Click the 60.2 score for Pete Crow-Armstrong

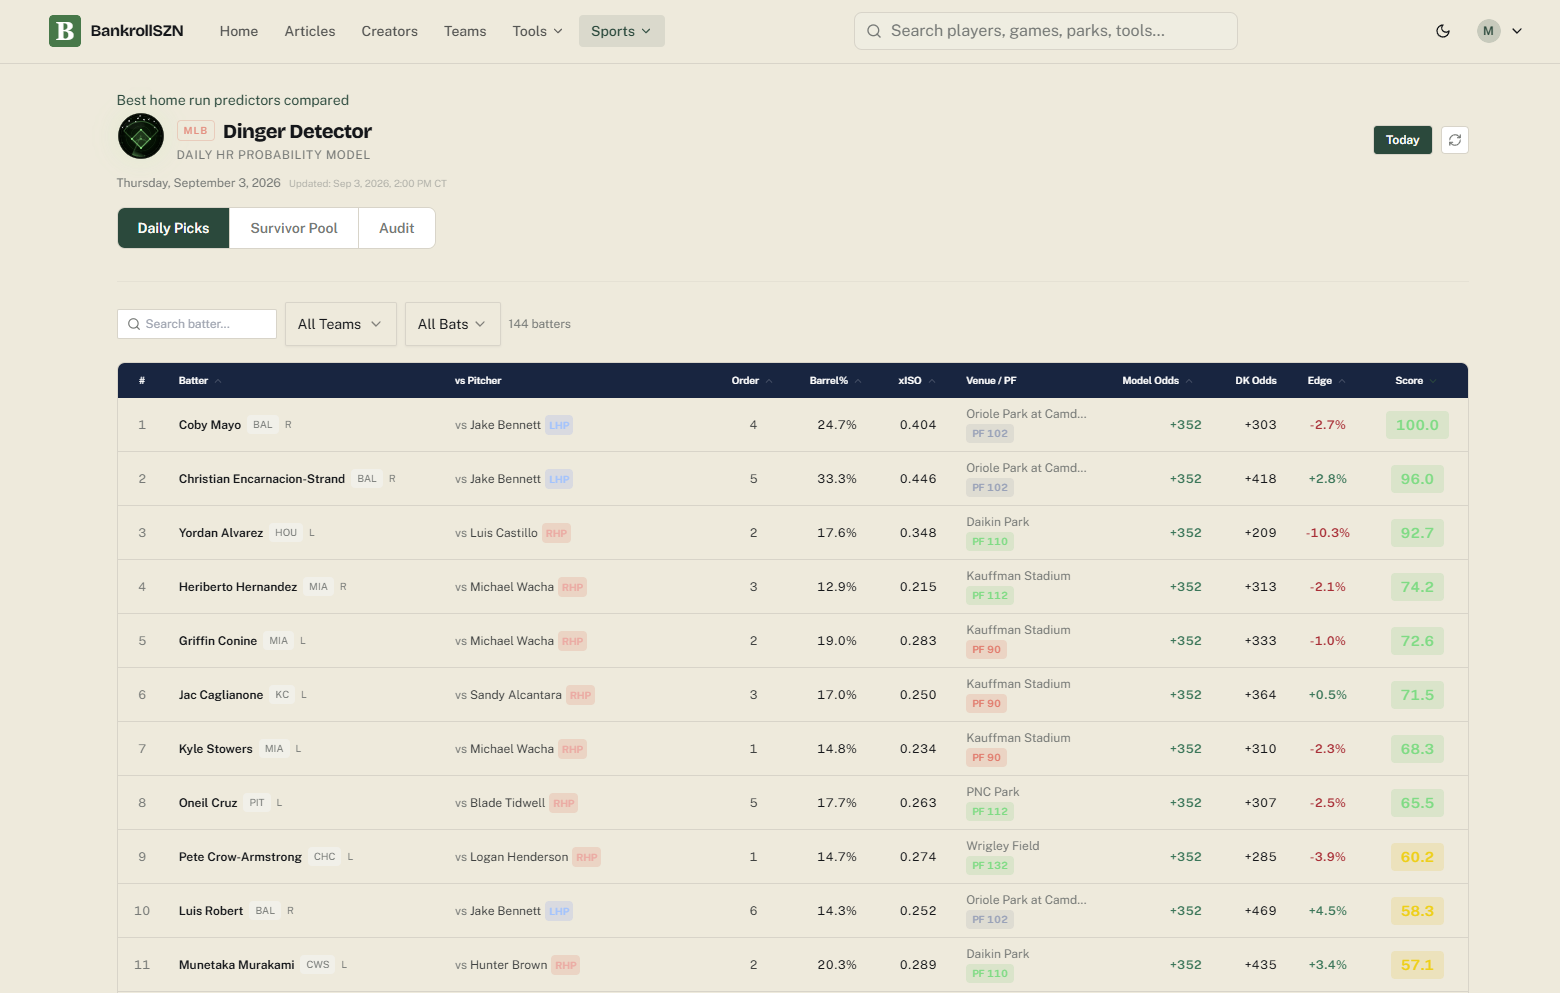tap(1417, 857)
